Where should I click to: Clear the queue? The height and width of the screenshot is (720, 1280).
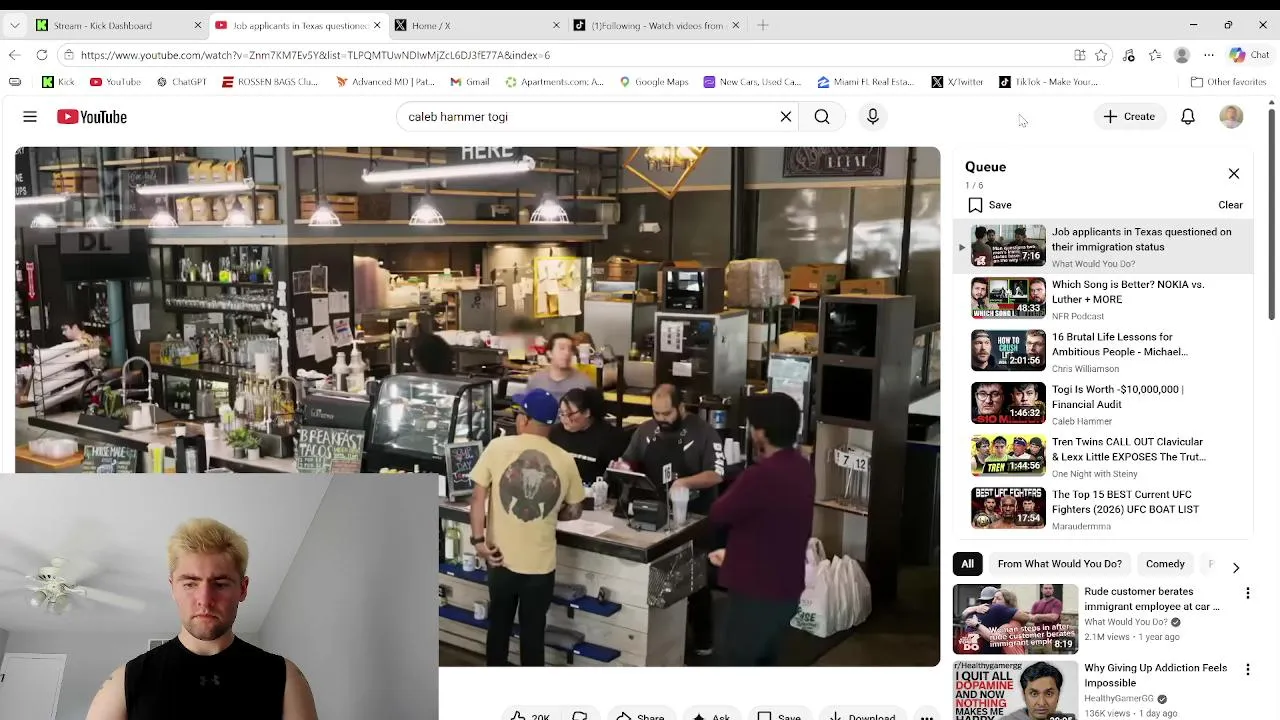(1230, 205)
